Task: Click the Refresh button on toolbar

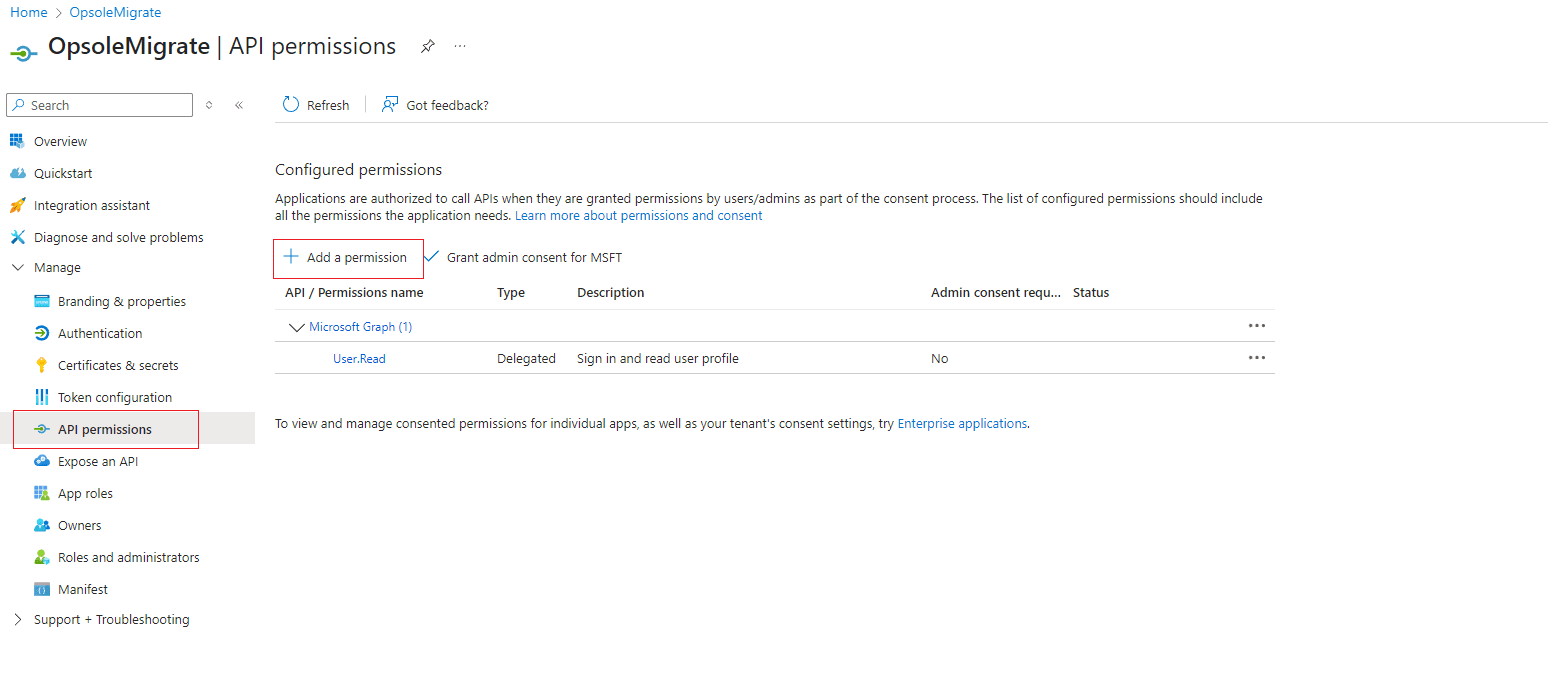Action: point(316,104)
